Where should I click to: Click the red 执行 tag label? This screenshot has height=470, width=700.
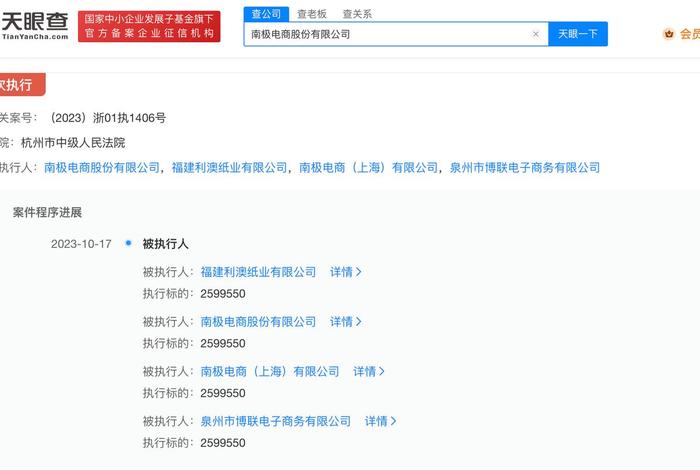[21, 84]
